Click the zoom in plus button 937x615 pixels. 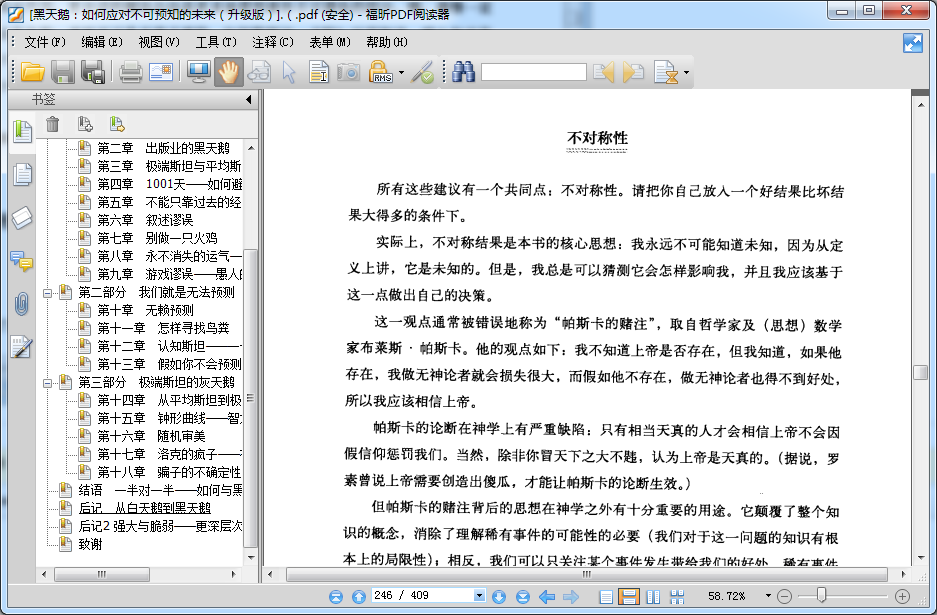tap(902, 596)
